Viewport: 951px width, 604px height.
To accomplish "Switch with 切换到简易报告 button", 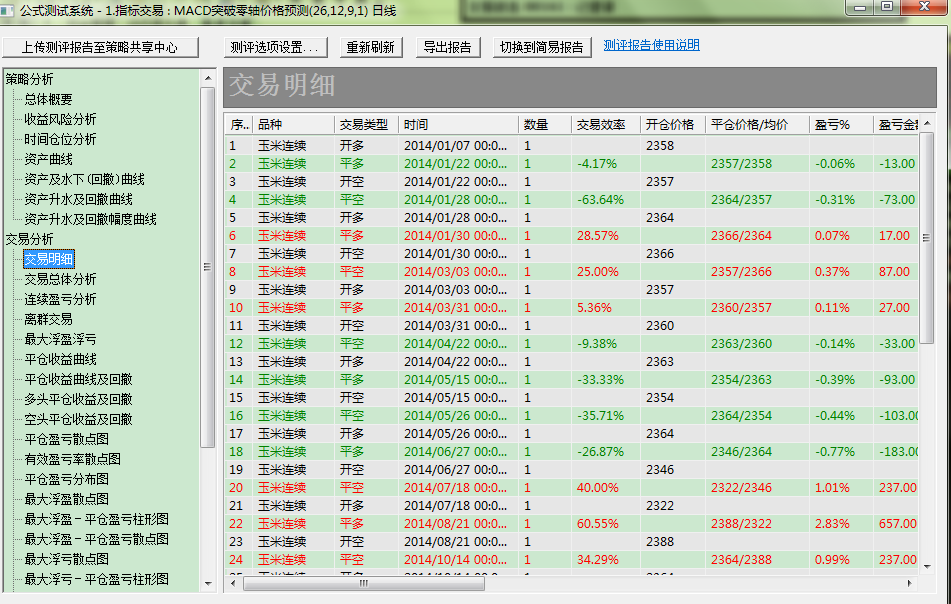I will [542, 47].
